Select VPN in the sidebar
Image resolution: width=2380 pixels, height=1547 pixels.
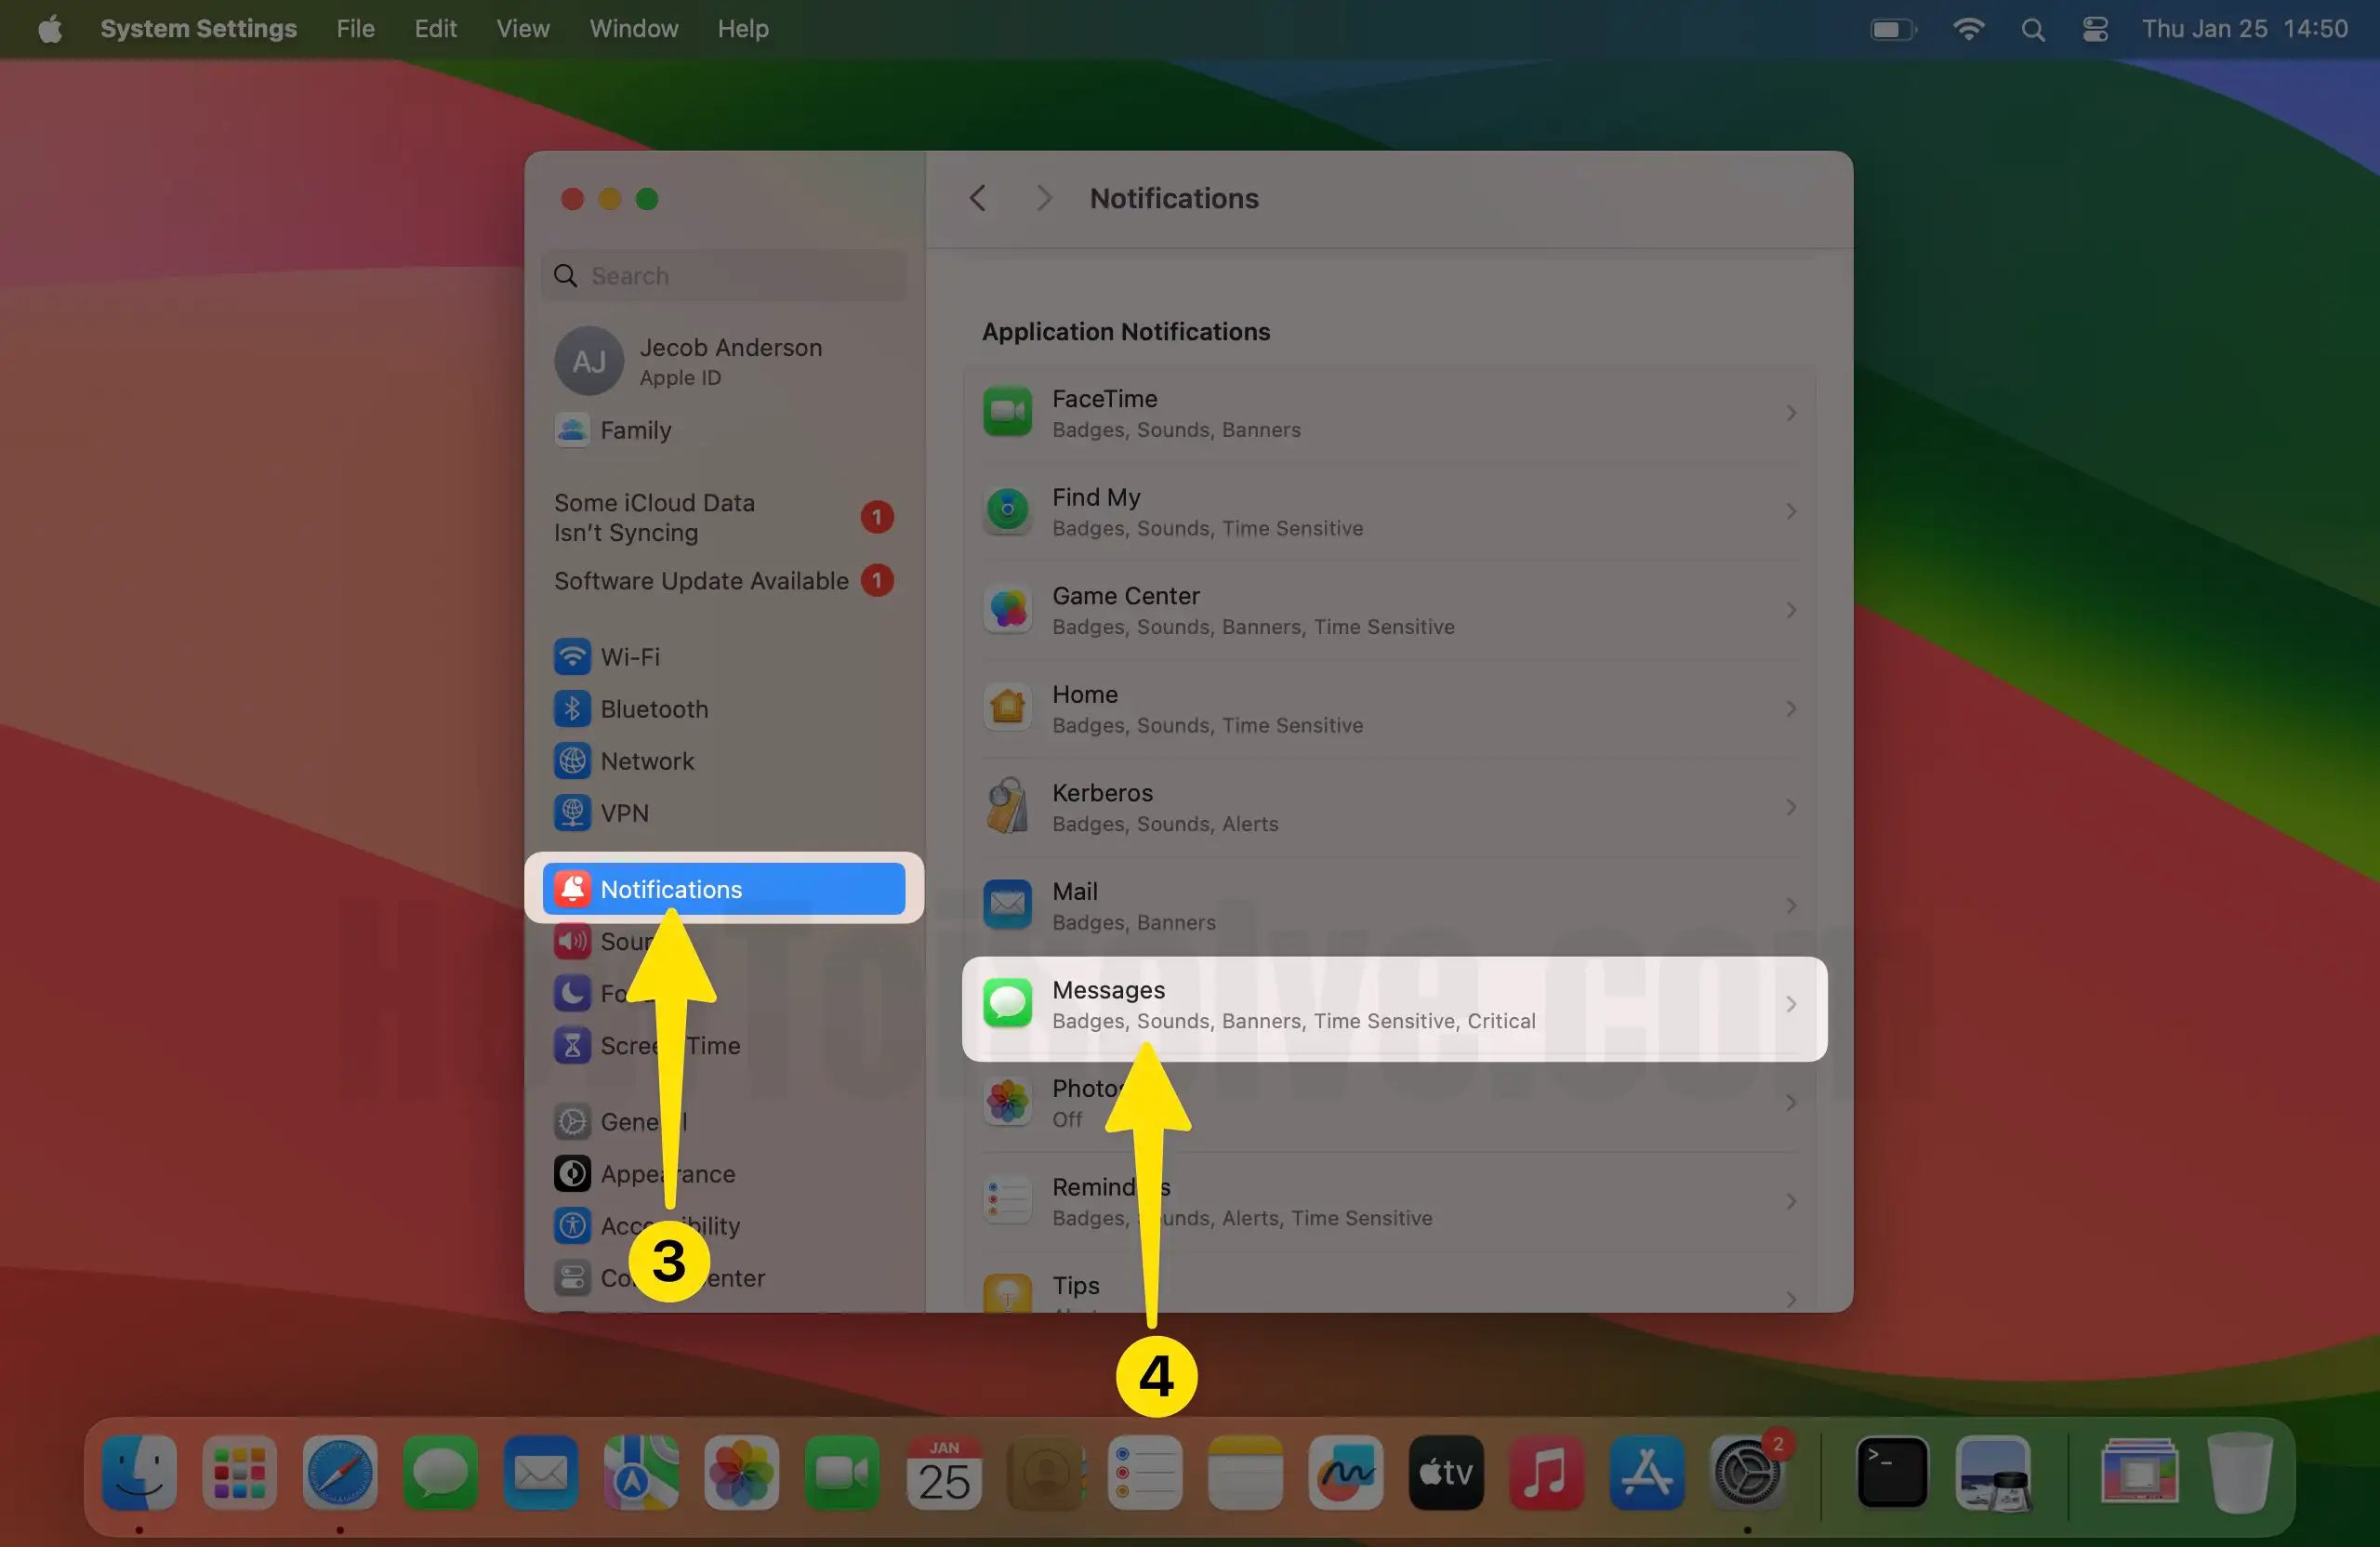(723, 813)
